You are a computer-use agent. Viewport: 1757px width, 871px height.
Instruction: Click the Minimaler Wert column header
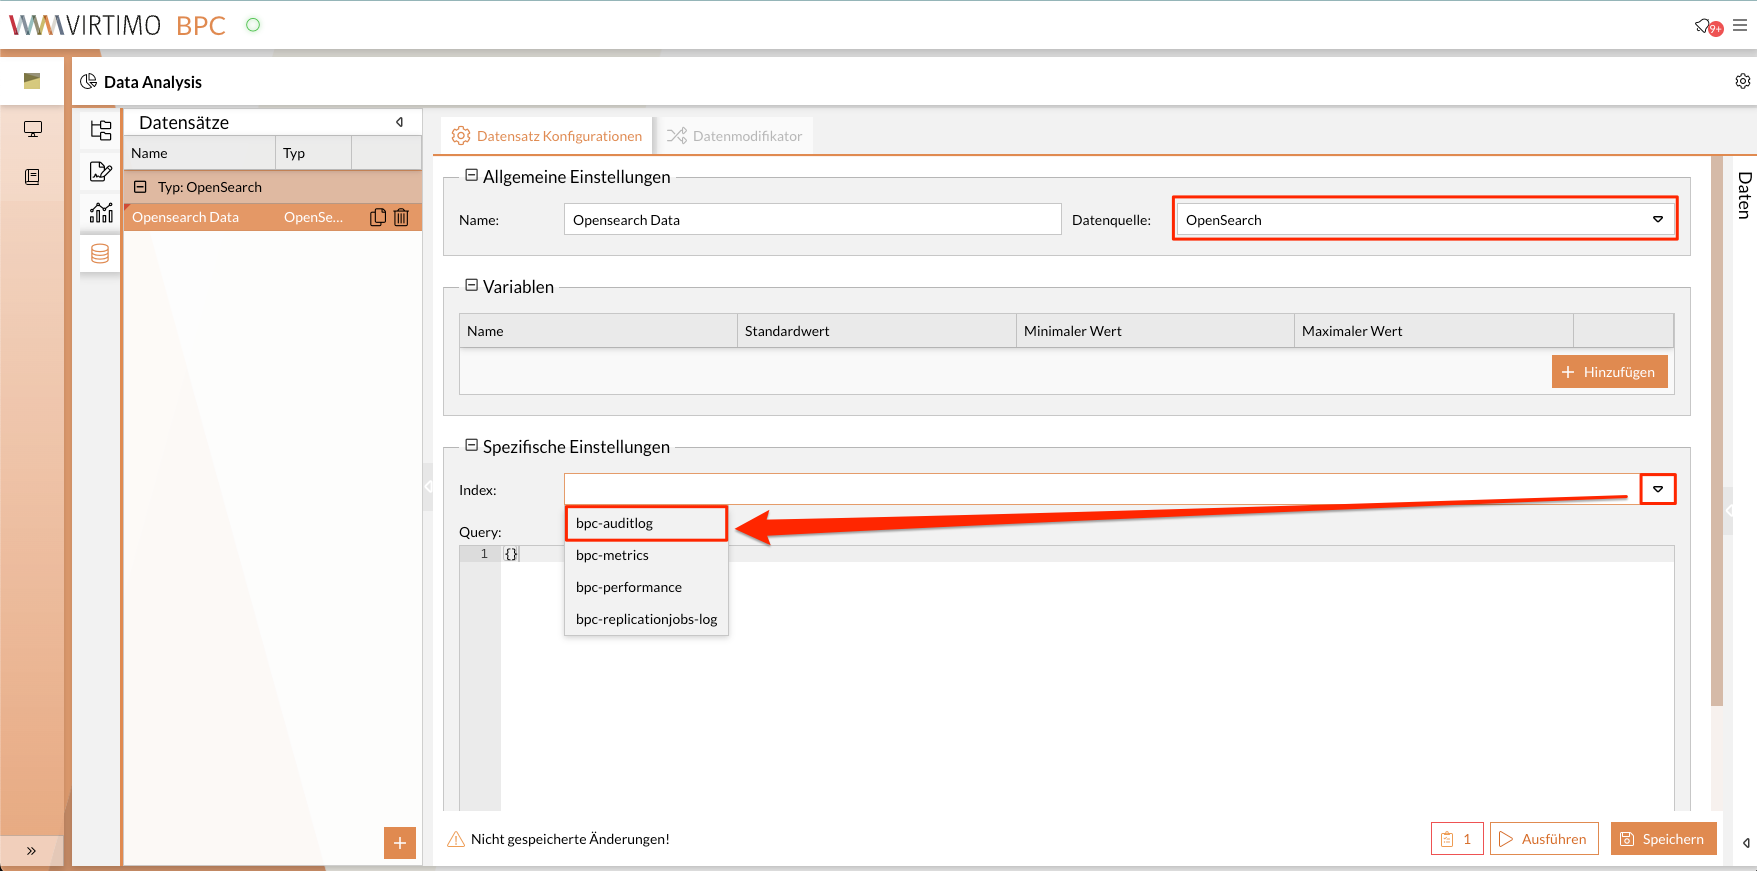(1155, 331)
